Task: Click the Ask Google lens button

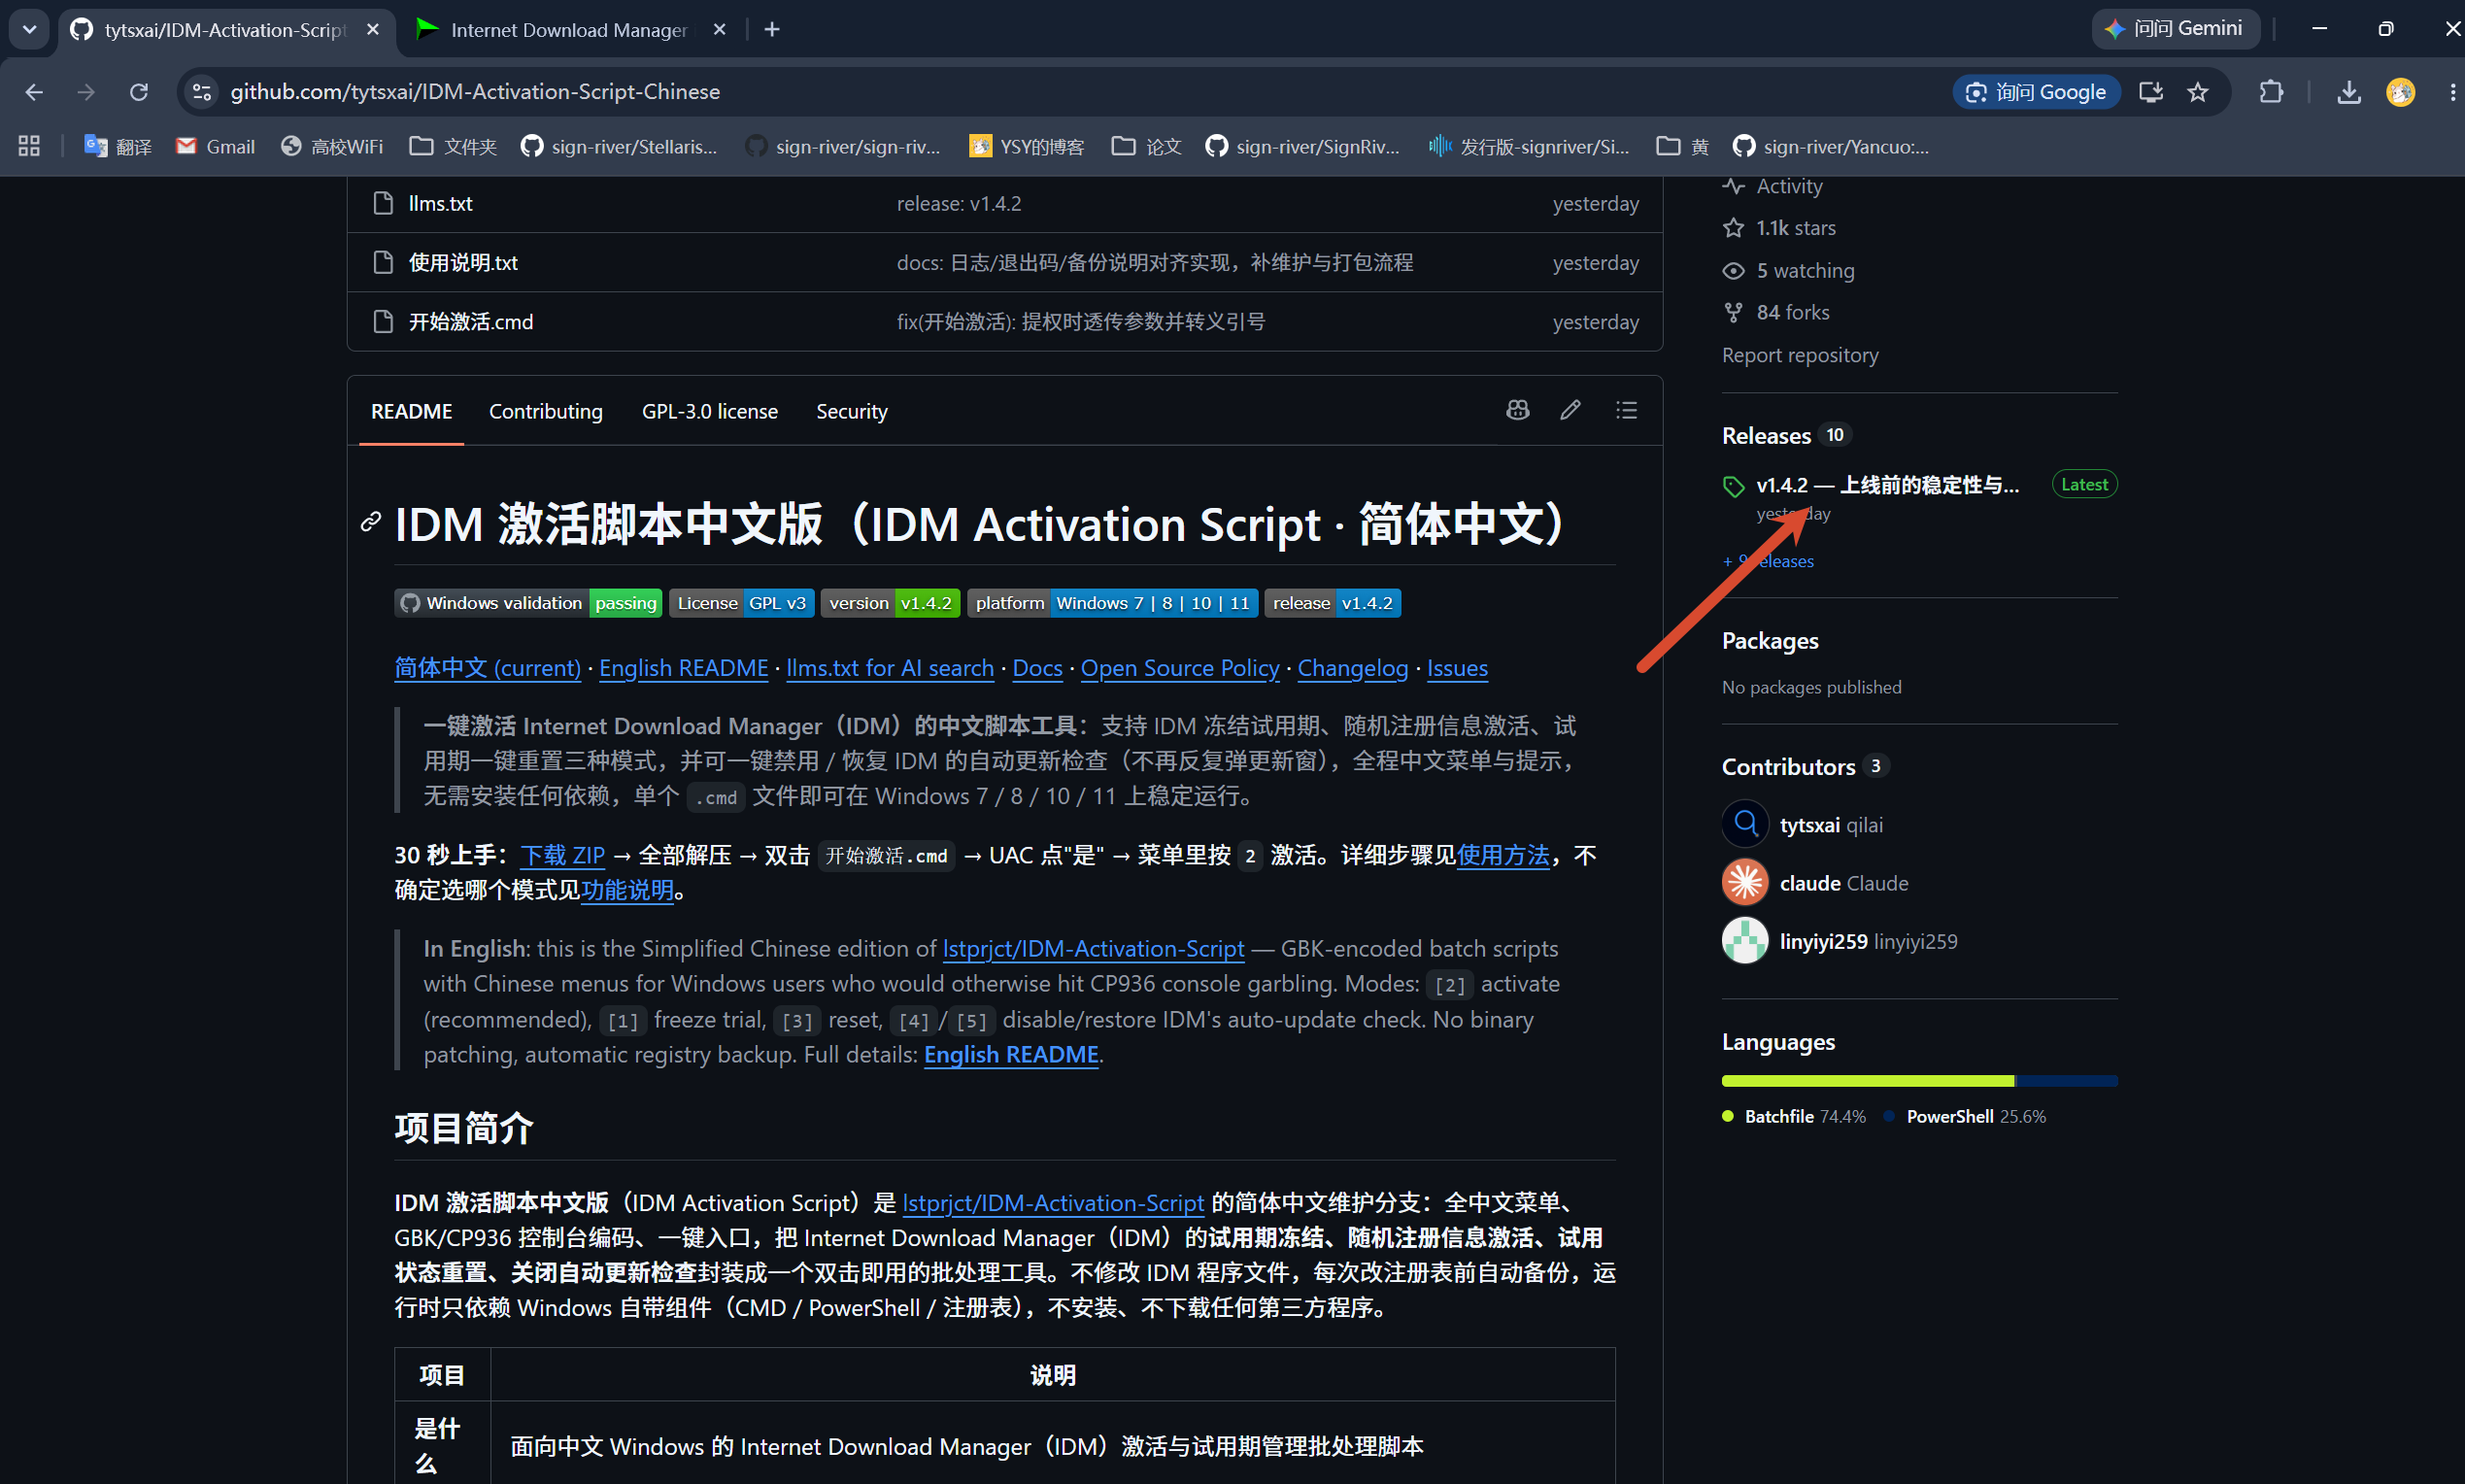Action: 2036,92
